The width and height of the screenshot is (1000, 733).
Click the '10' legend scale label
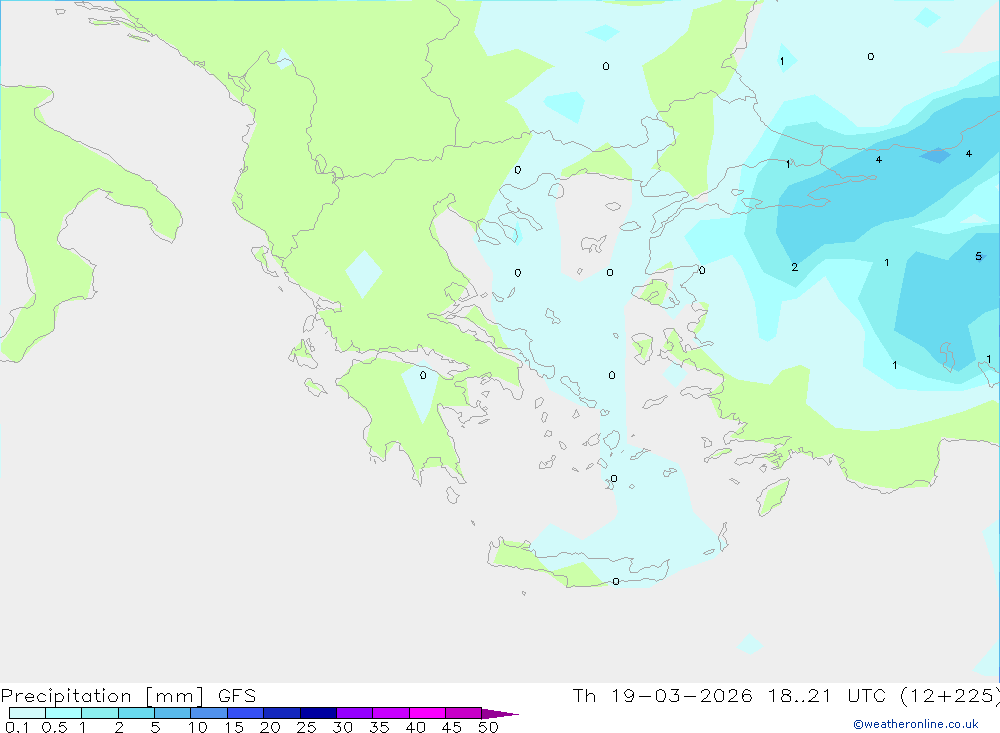(198, 727)
